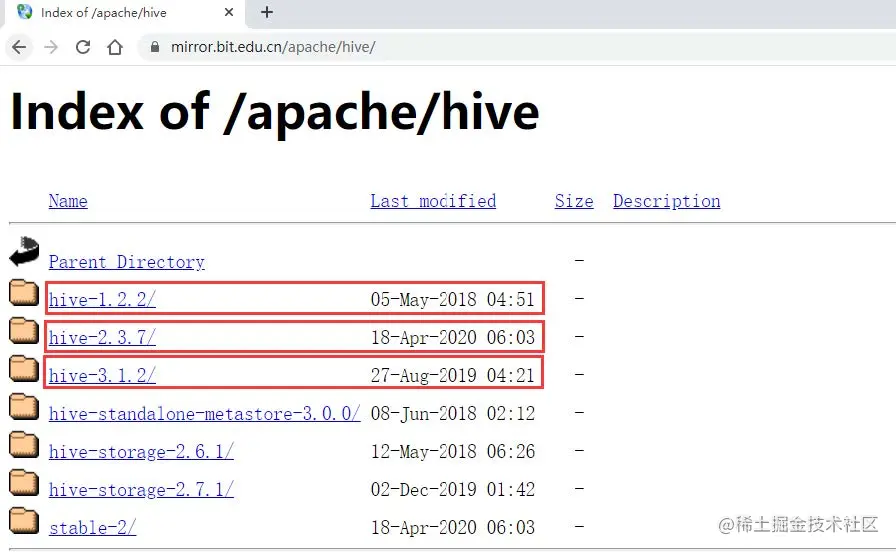Sort listing by the Size column link
The height and width of the screenshot is (552, 896).
pyautogui.click(x=574, y=201)
